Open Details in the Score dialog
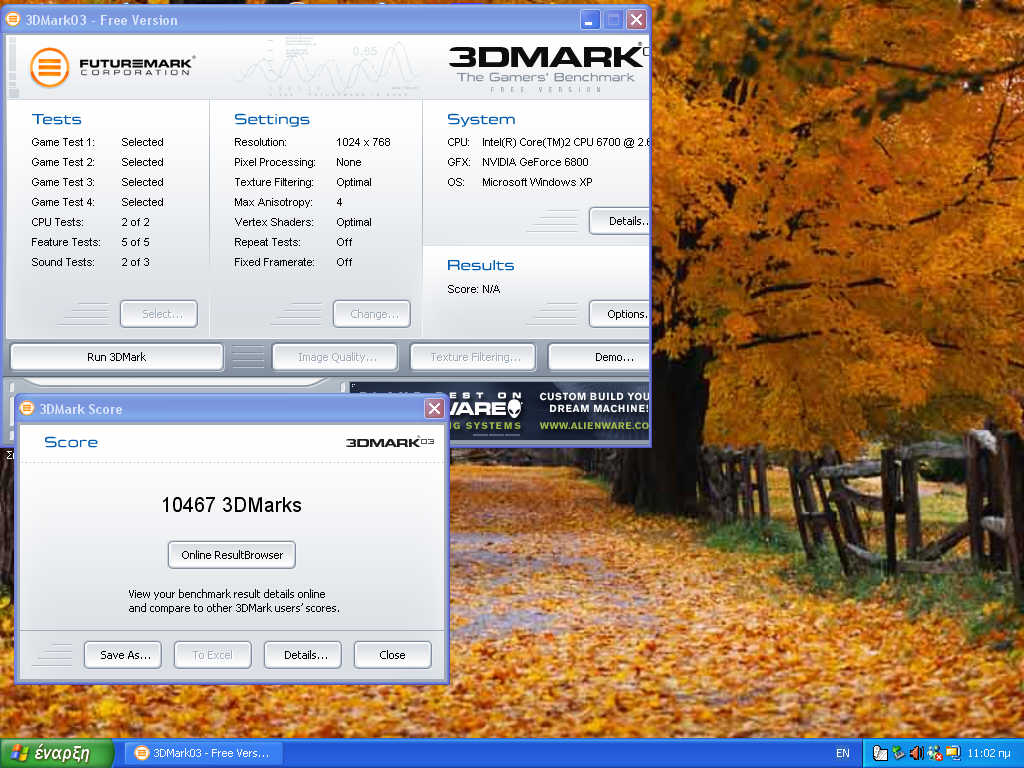The image size is (1024, 768). point(303,655)
